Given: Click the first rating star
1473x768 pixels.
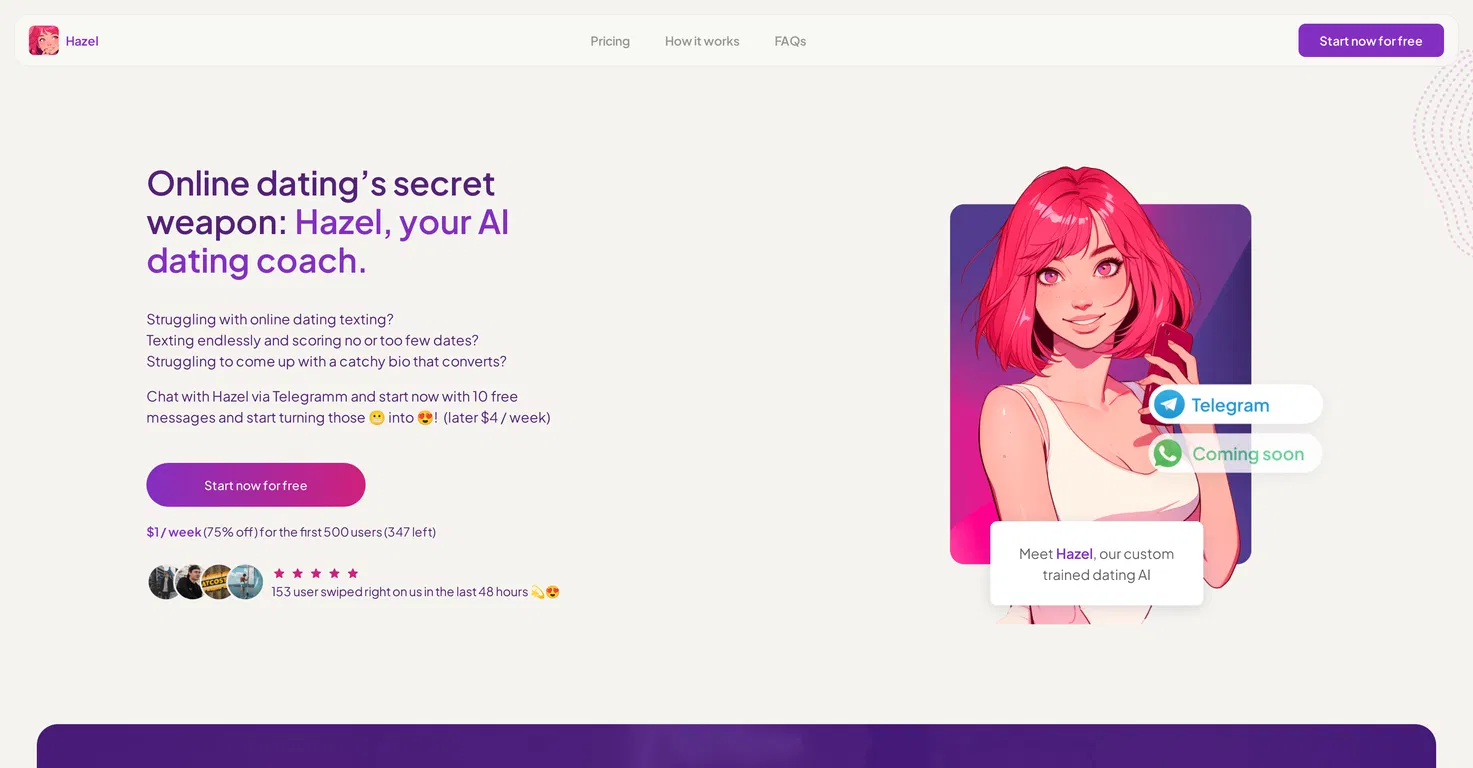Looking at the screenshot, I should pos(279,573).
